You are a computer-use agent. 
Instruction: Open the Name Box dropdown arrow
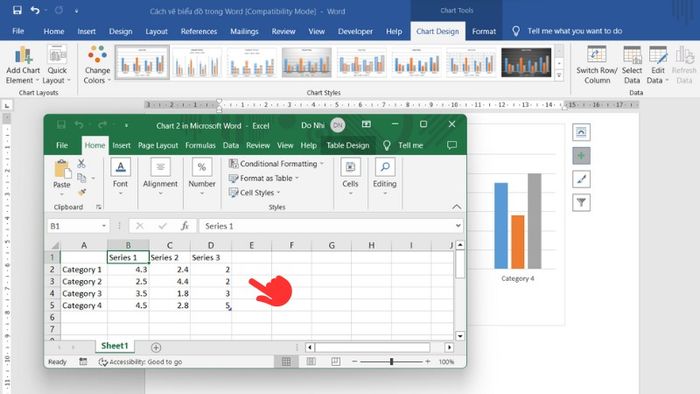[x=104, y=226]
